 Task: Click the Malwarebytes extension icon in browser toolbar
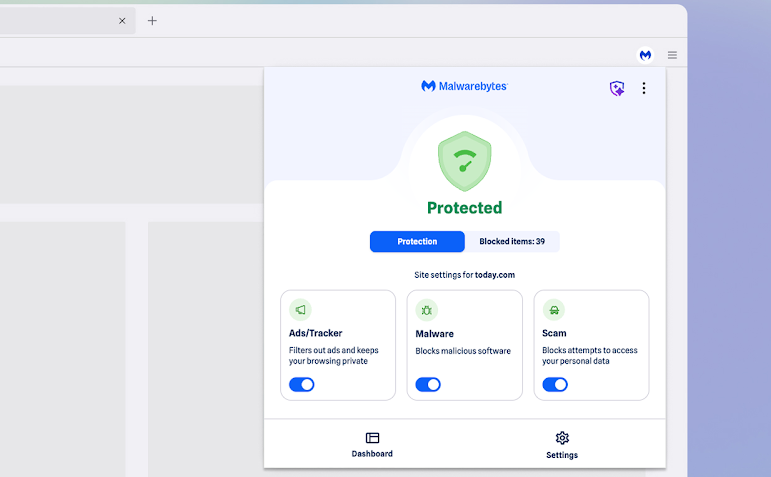[x=645, y=55]
